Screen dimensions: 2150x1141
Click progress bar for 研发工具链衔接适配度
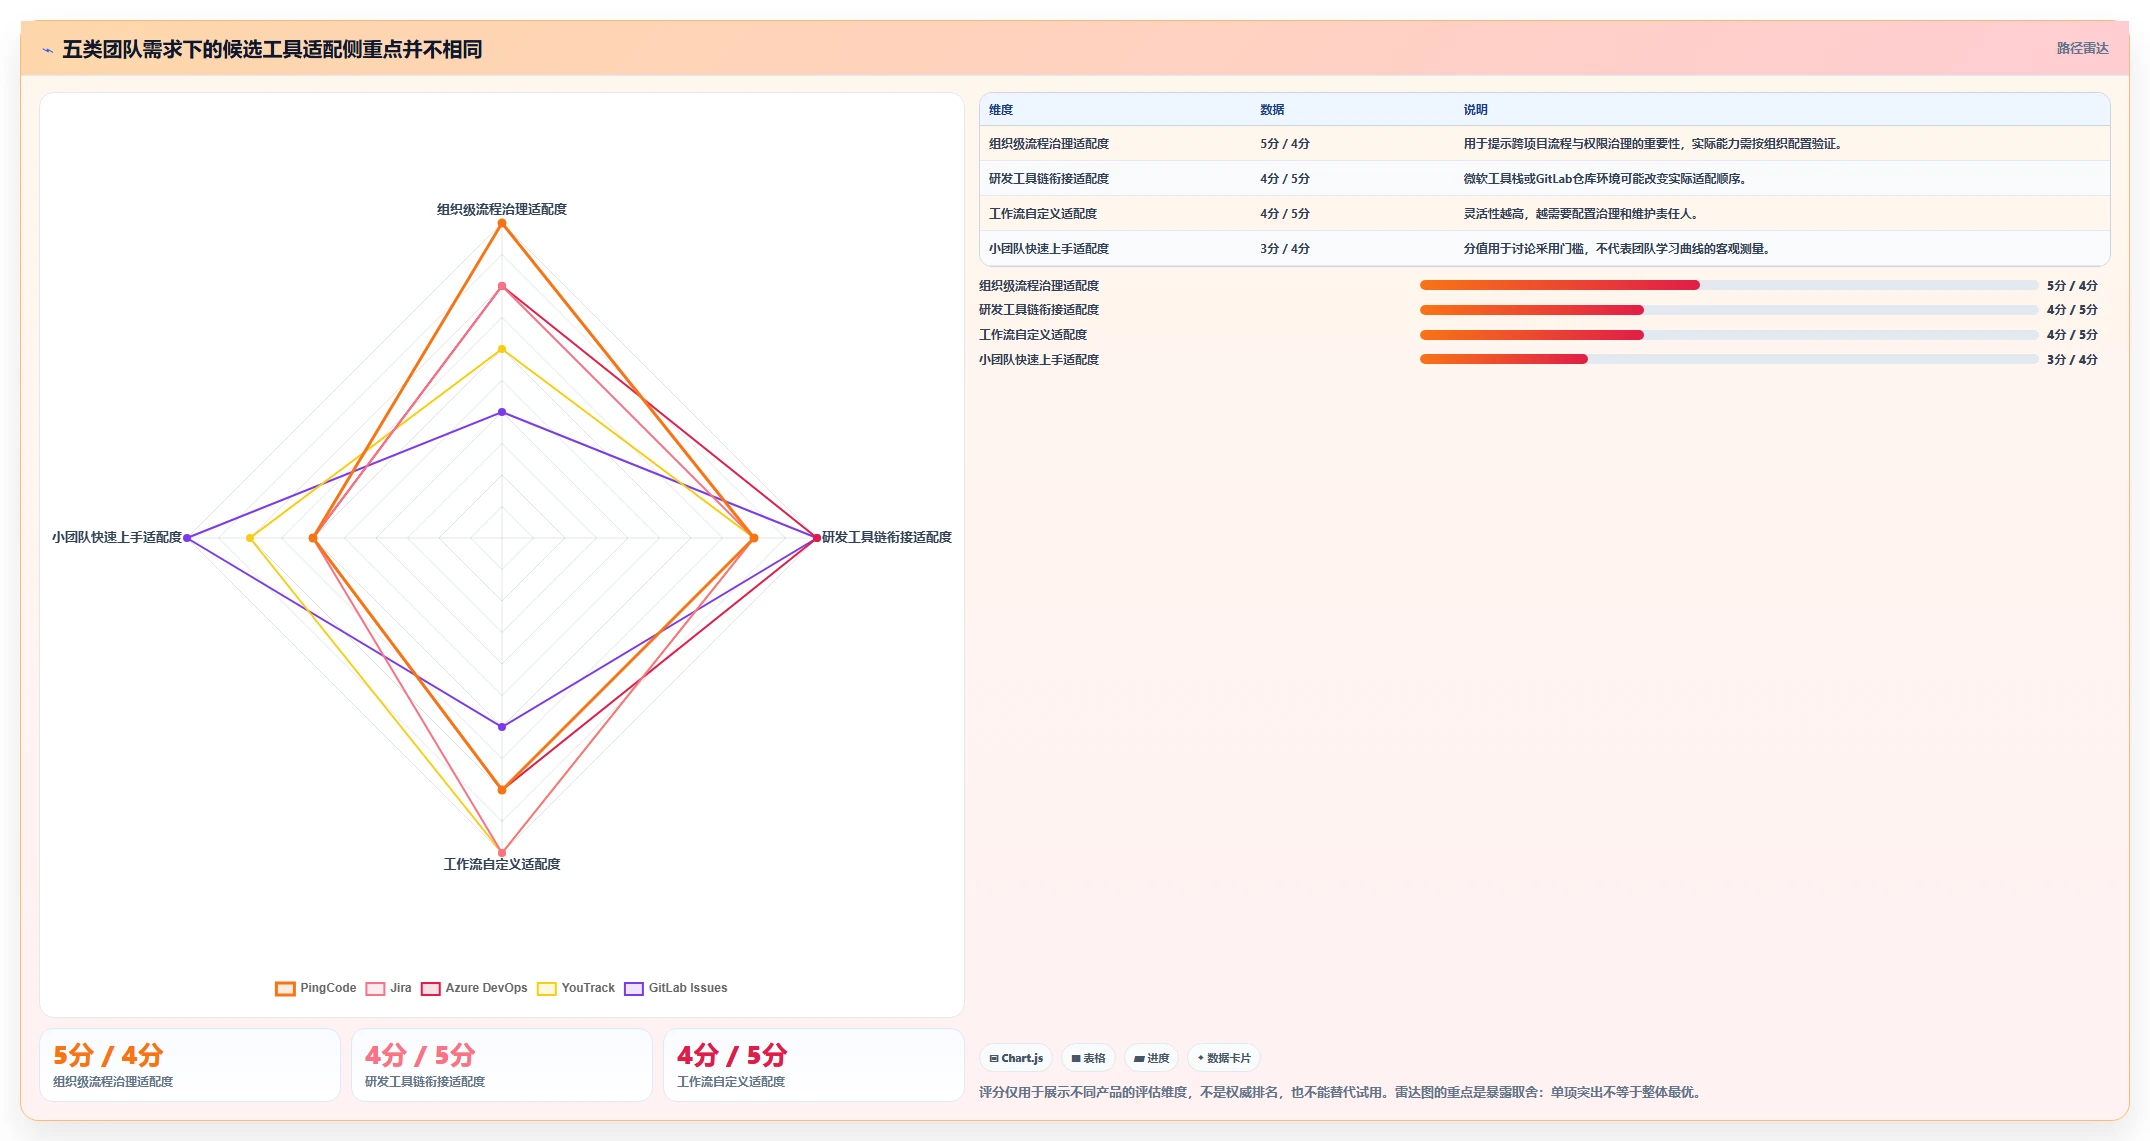pos(1728,310)
